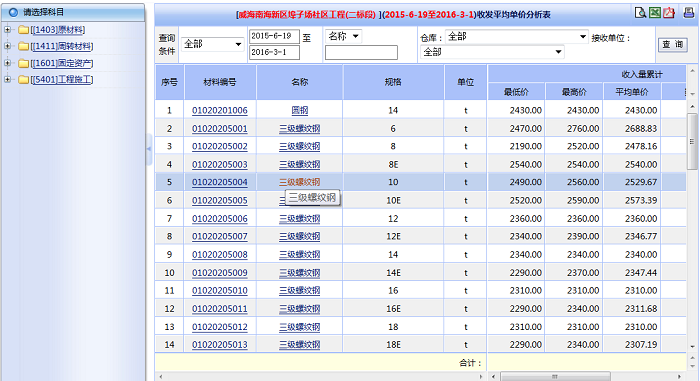Expand the [1411]周转材料 tree node

pyautogui.click(x=7, y=46)
